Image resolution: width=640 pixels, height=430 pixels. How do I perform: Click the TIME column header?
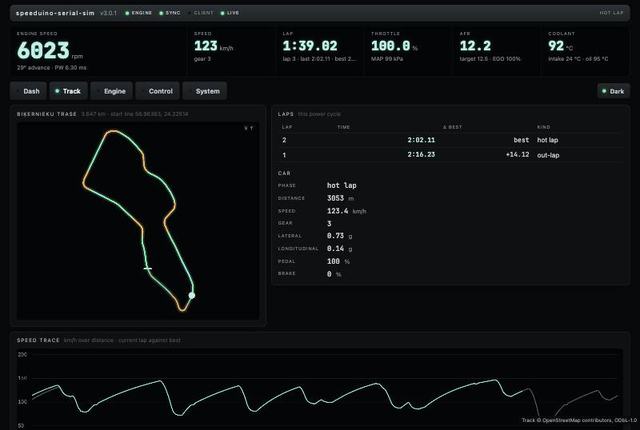click(343, 127)
